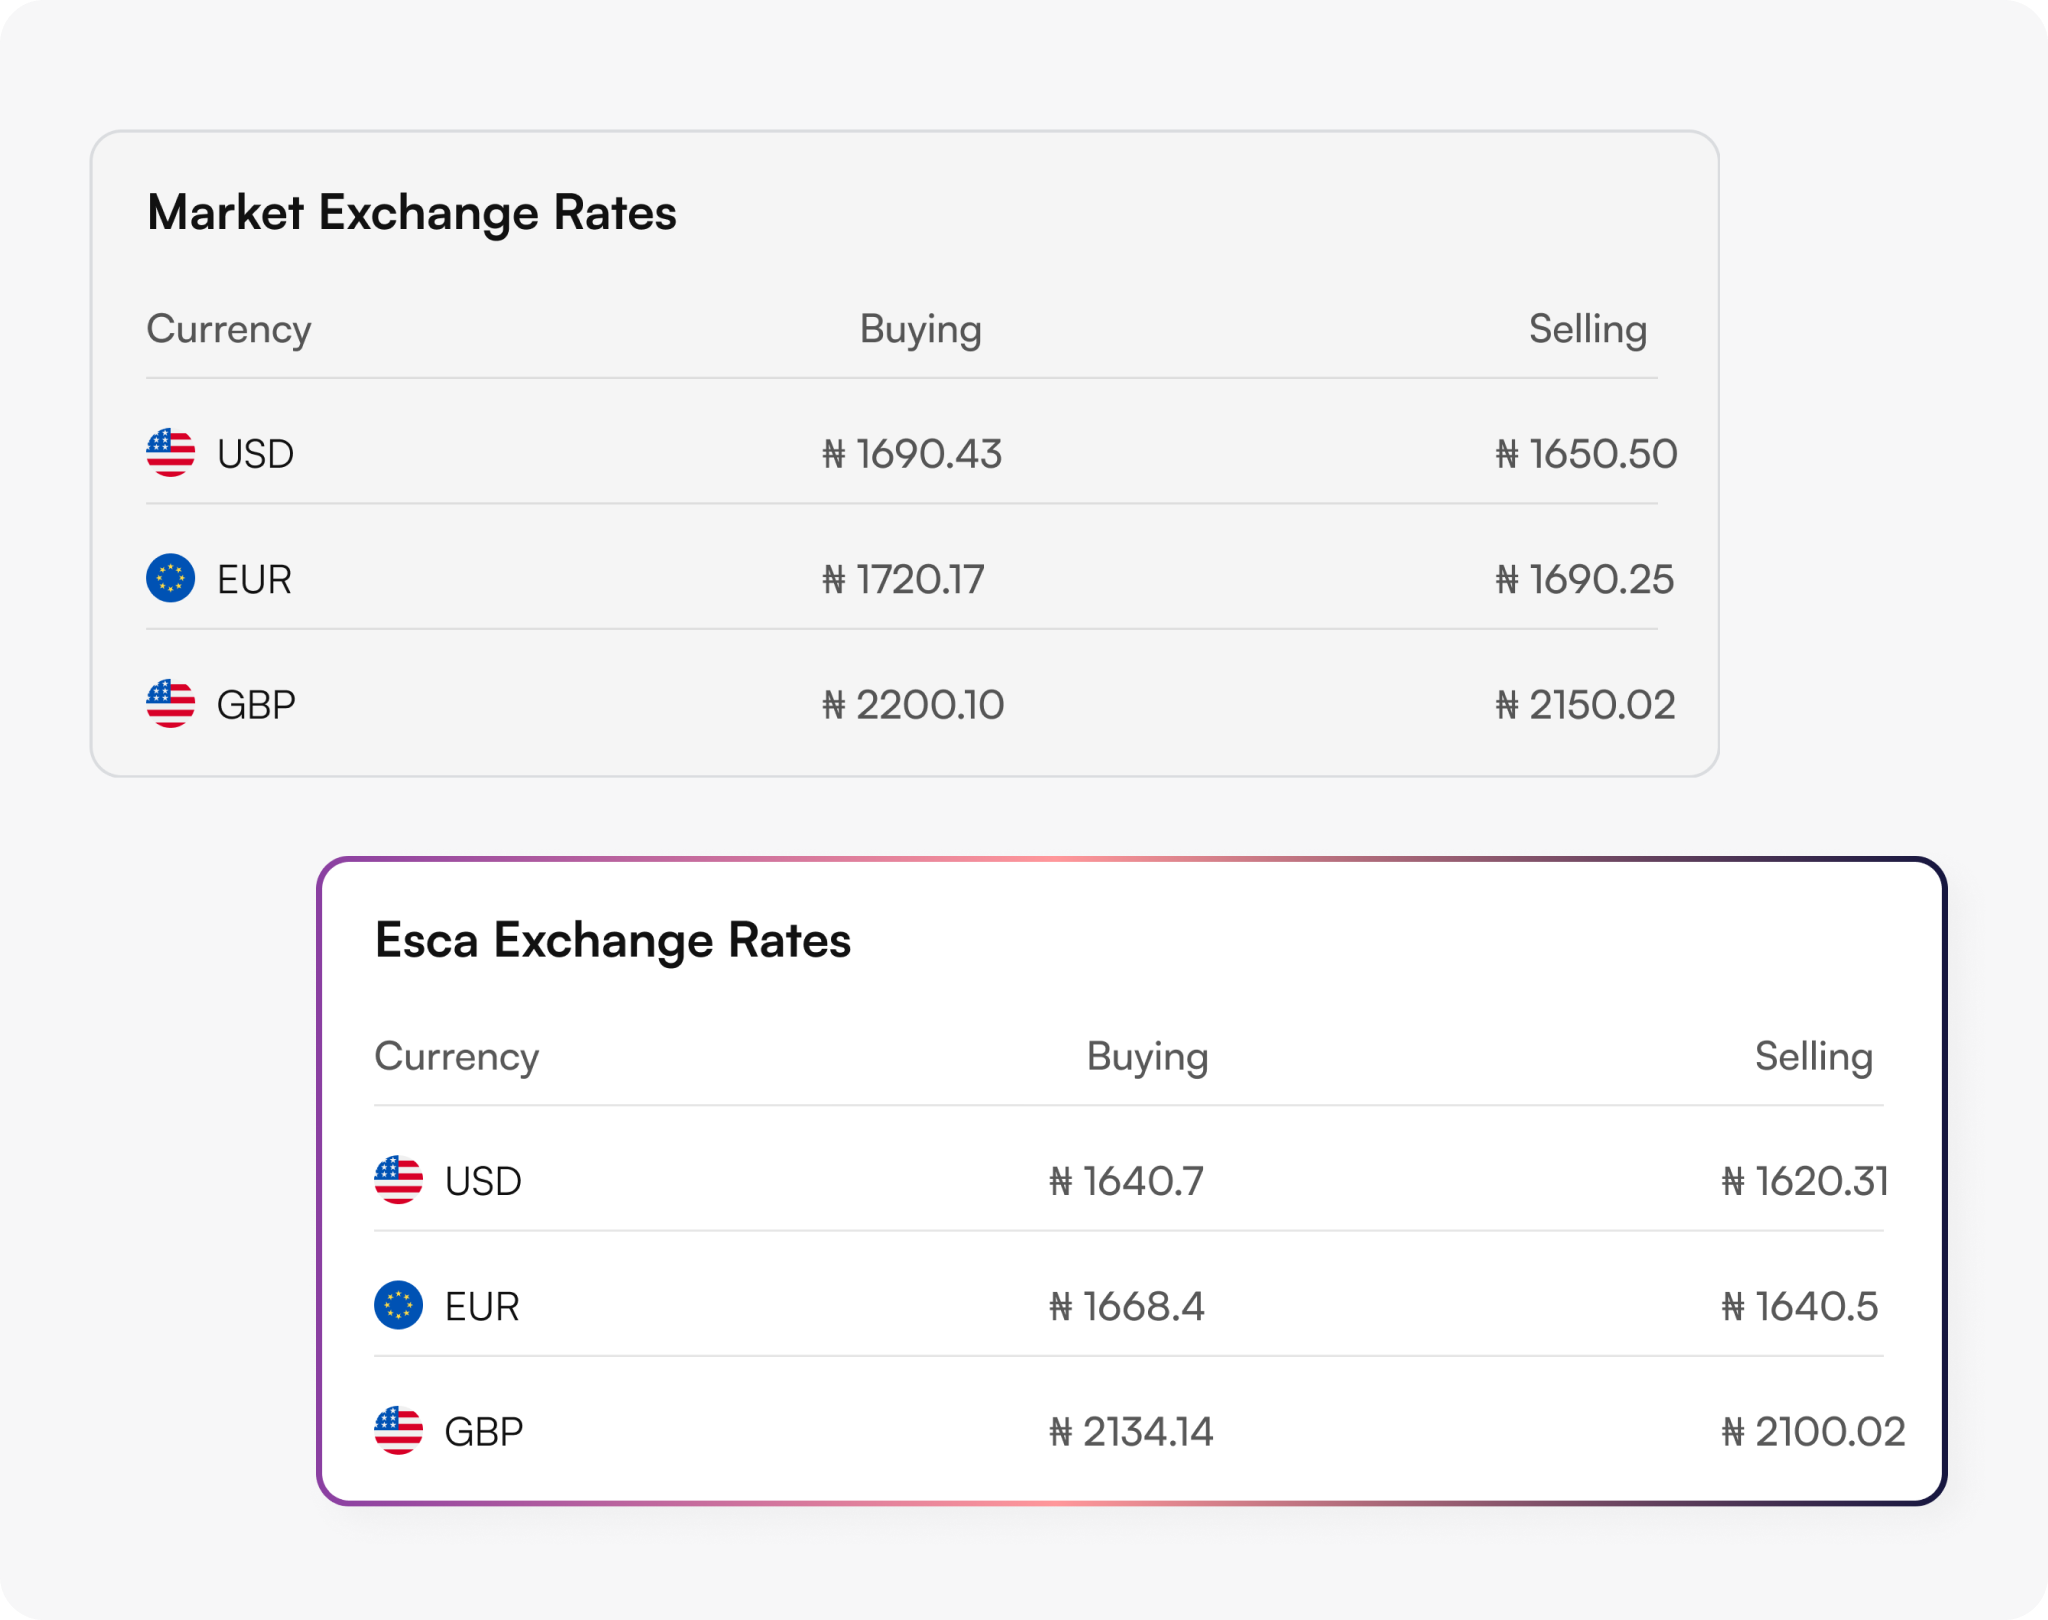
Task: Select the Esca Exchange Rates title
Action: pyautogui.click(x=613, y=940)
